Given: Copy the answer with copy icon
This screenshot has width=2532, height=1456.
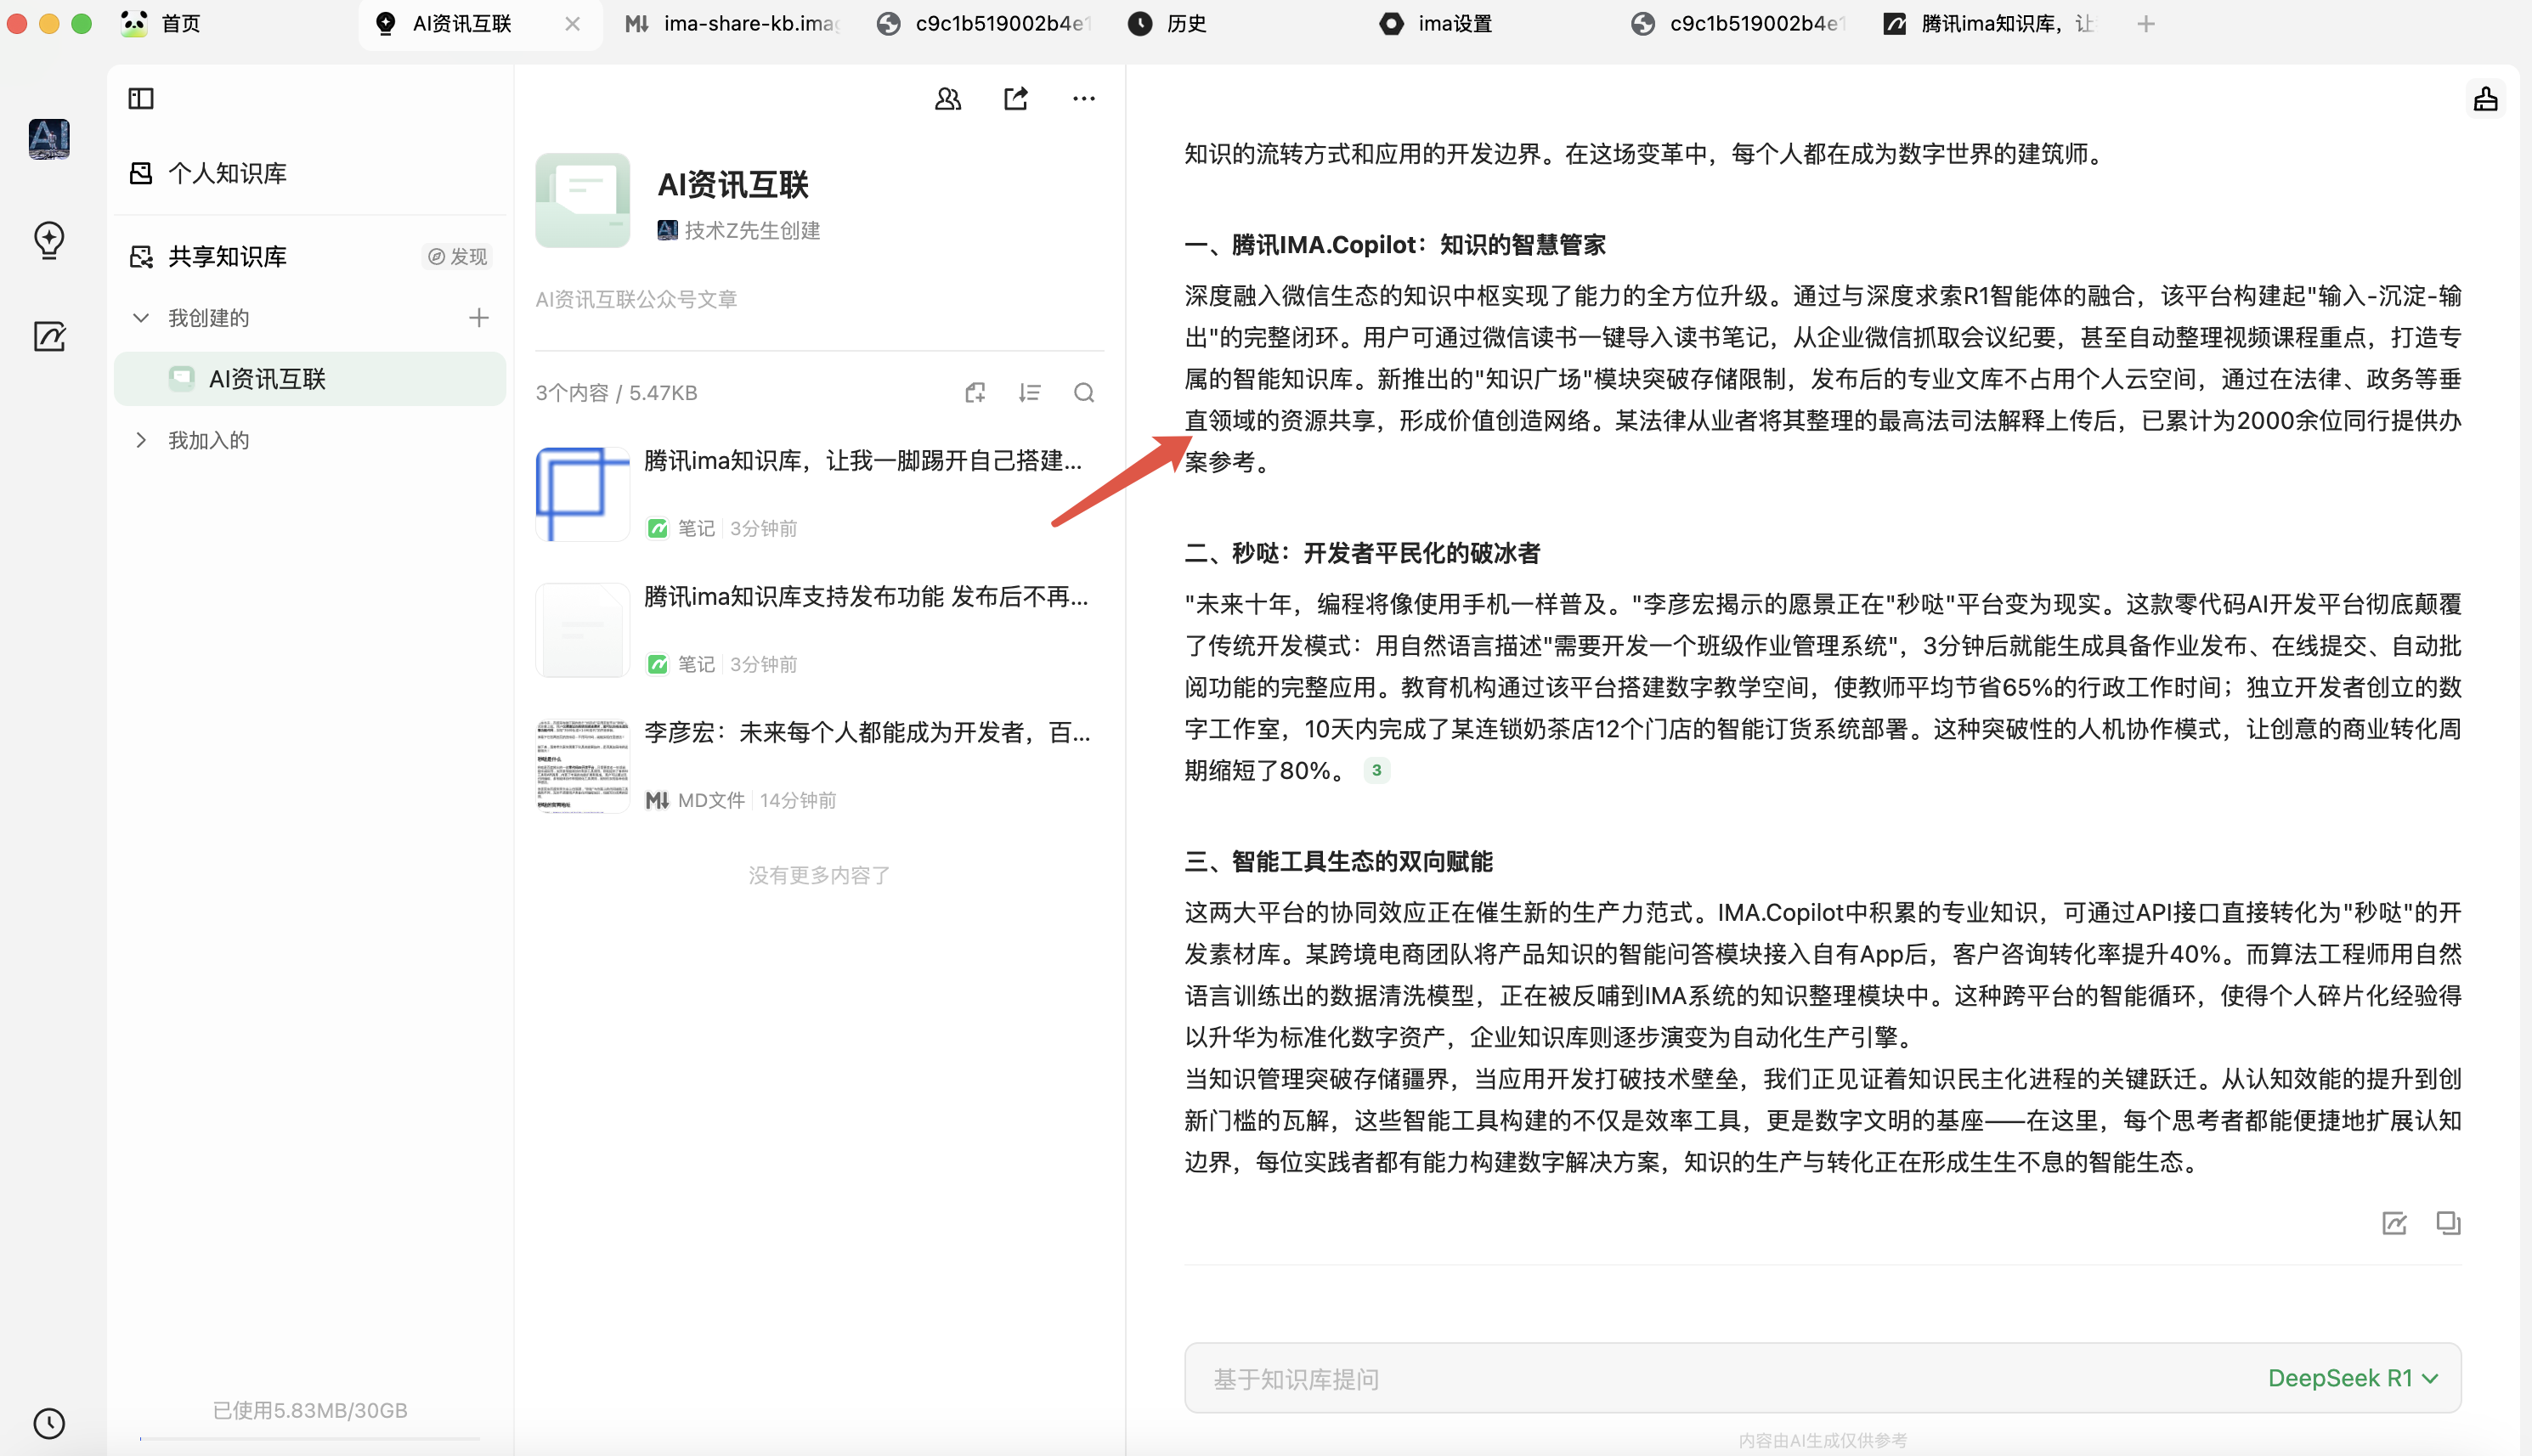Looking at the screenshot, I should [2448, 1223].
